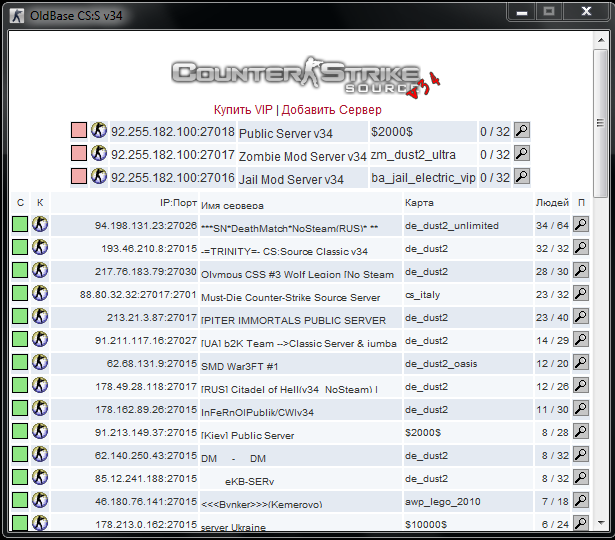Click magnifier for PITER IMMORTALS PUBLIC SERVER
615x540 pixels.
tap(580, 316)
